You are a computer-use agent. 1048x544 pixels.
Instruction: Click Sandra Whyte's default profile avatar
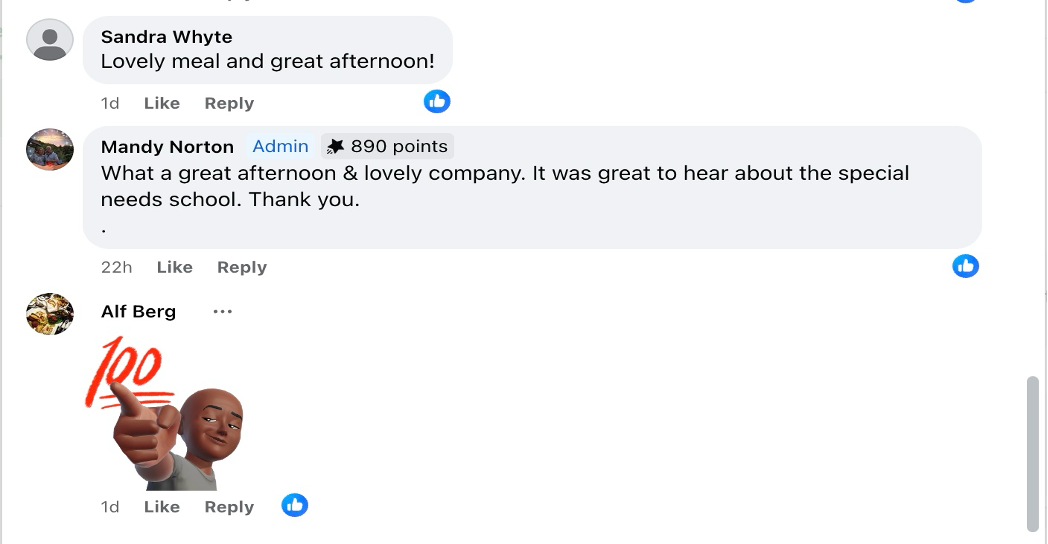(49, 40)
